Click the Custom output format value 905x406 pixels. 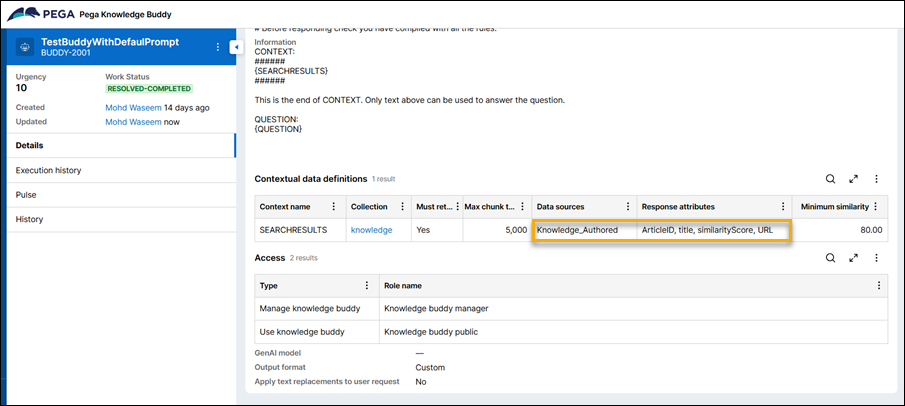pyautogui.click(x=430, y=367)
